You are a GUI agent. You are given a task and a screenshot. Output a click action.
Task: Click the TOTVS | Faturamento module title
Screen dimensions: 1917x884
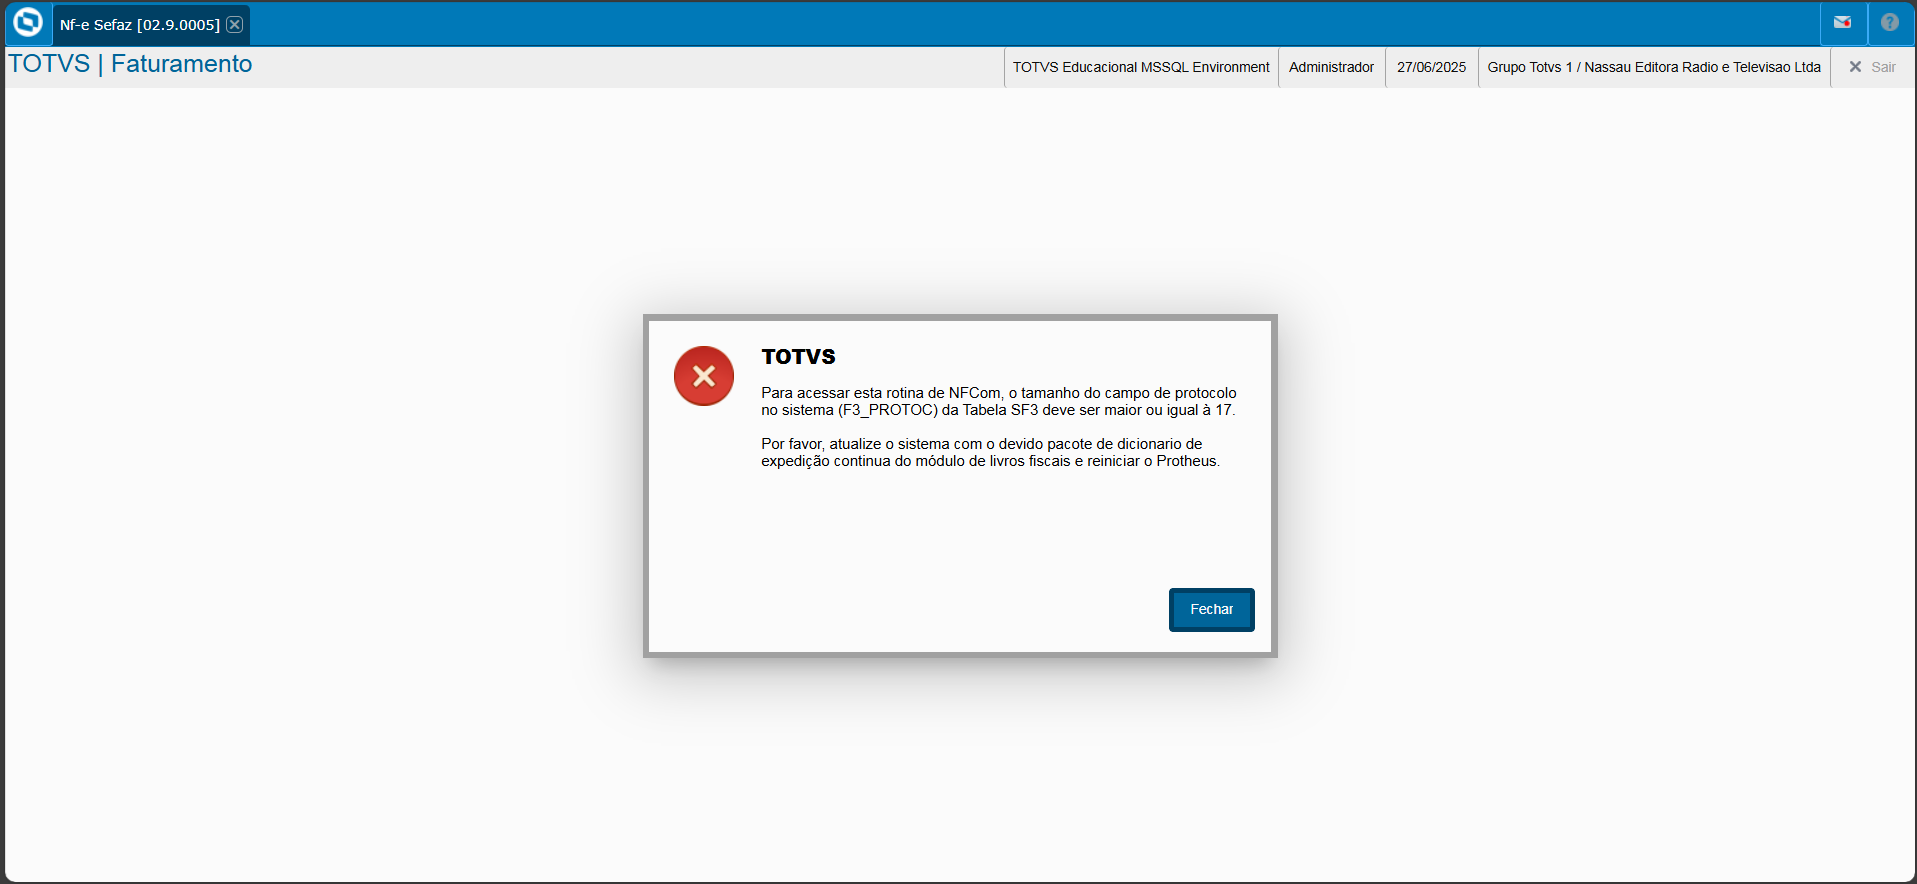[x=130, y=64]
